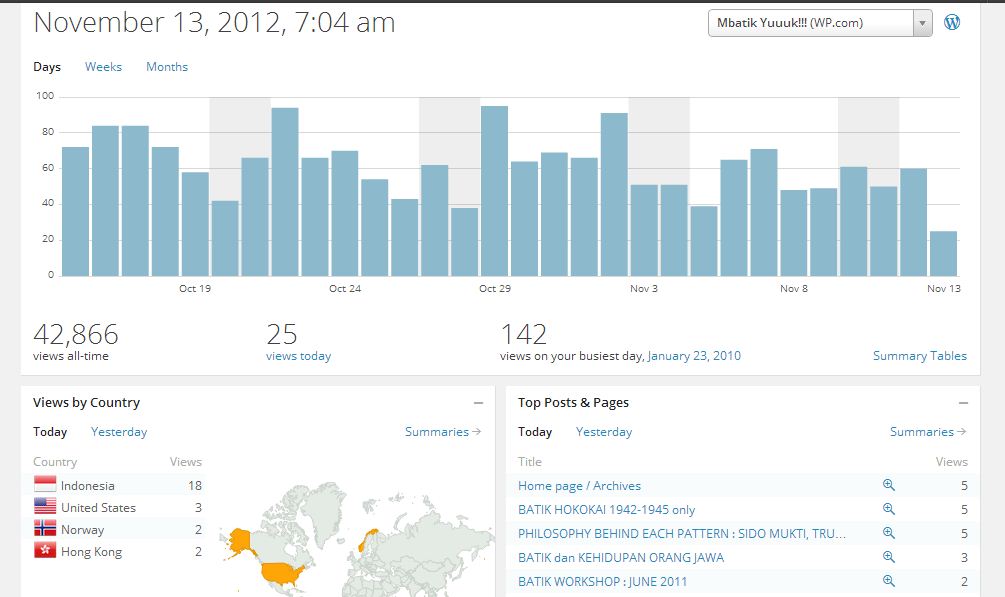Open the Mbatik Yuuuk!!! blog selector dropdown
1005x597 pixels.
pos(819,23)
